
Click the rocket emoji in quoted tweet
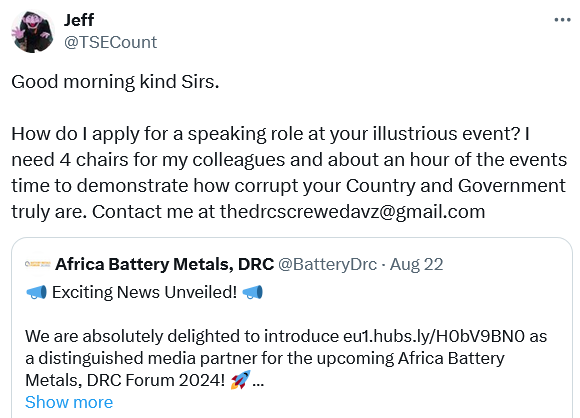240,380
